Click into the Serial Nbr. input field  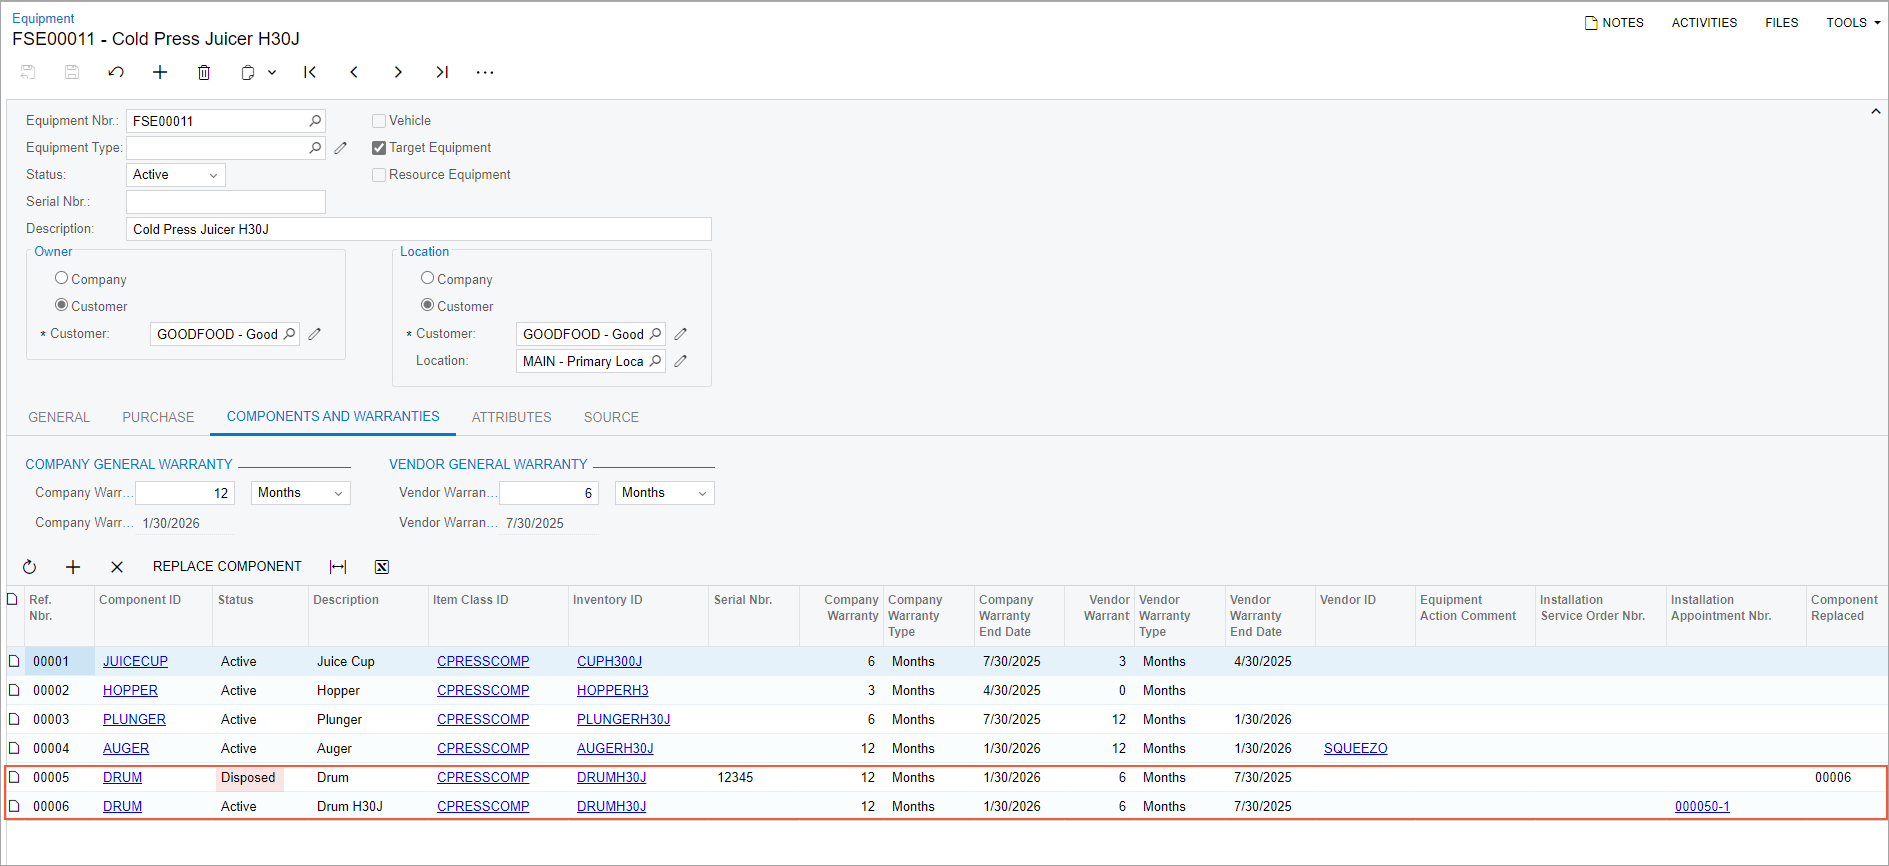coord(226,202)
